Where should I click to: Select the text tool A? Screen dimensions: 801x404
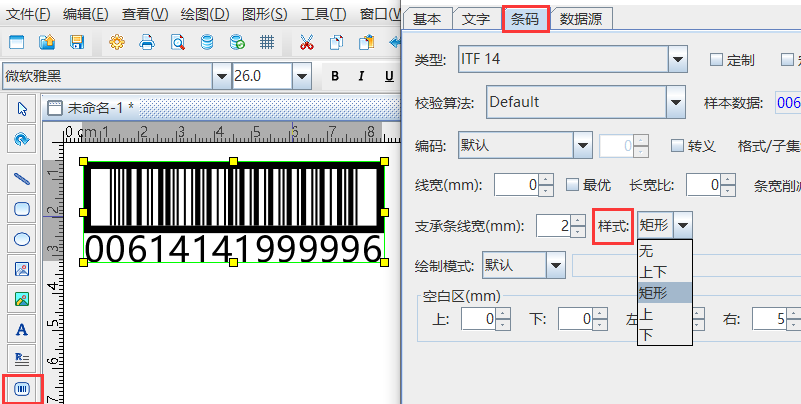22,329
